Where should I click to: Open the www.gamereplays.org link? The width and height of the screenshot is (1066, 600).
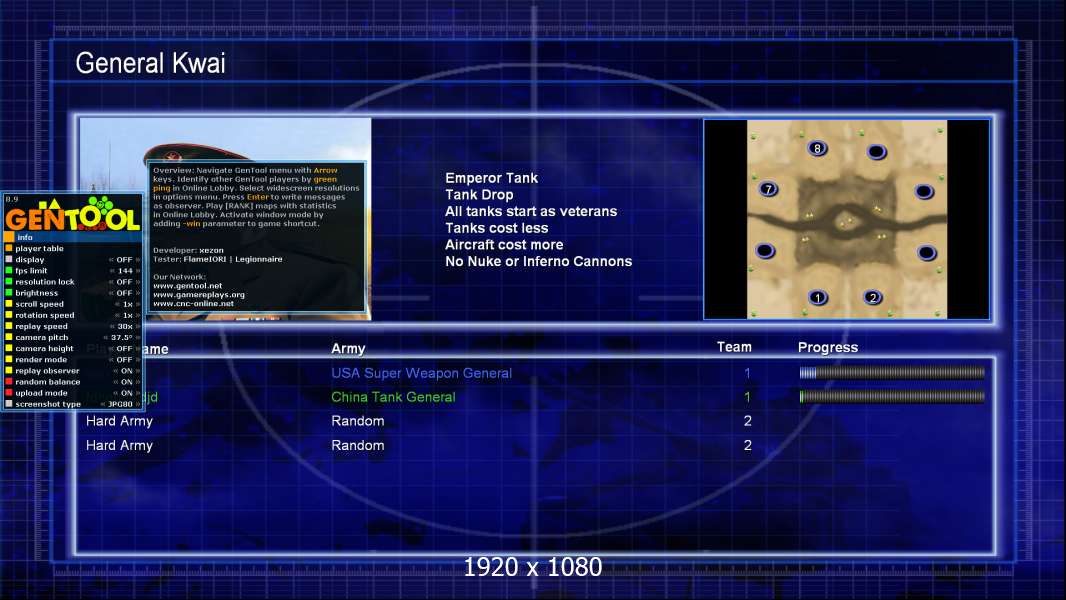pyautogui.click(x=199, y=294)
